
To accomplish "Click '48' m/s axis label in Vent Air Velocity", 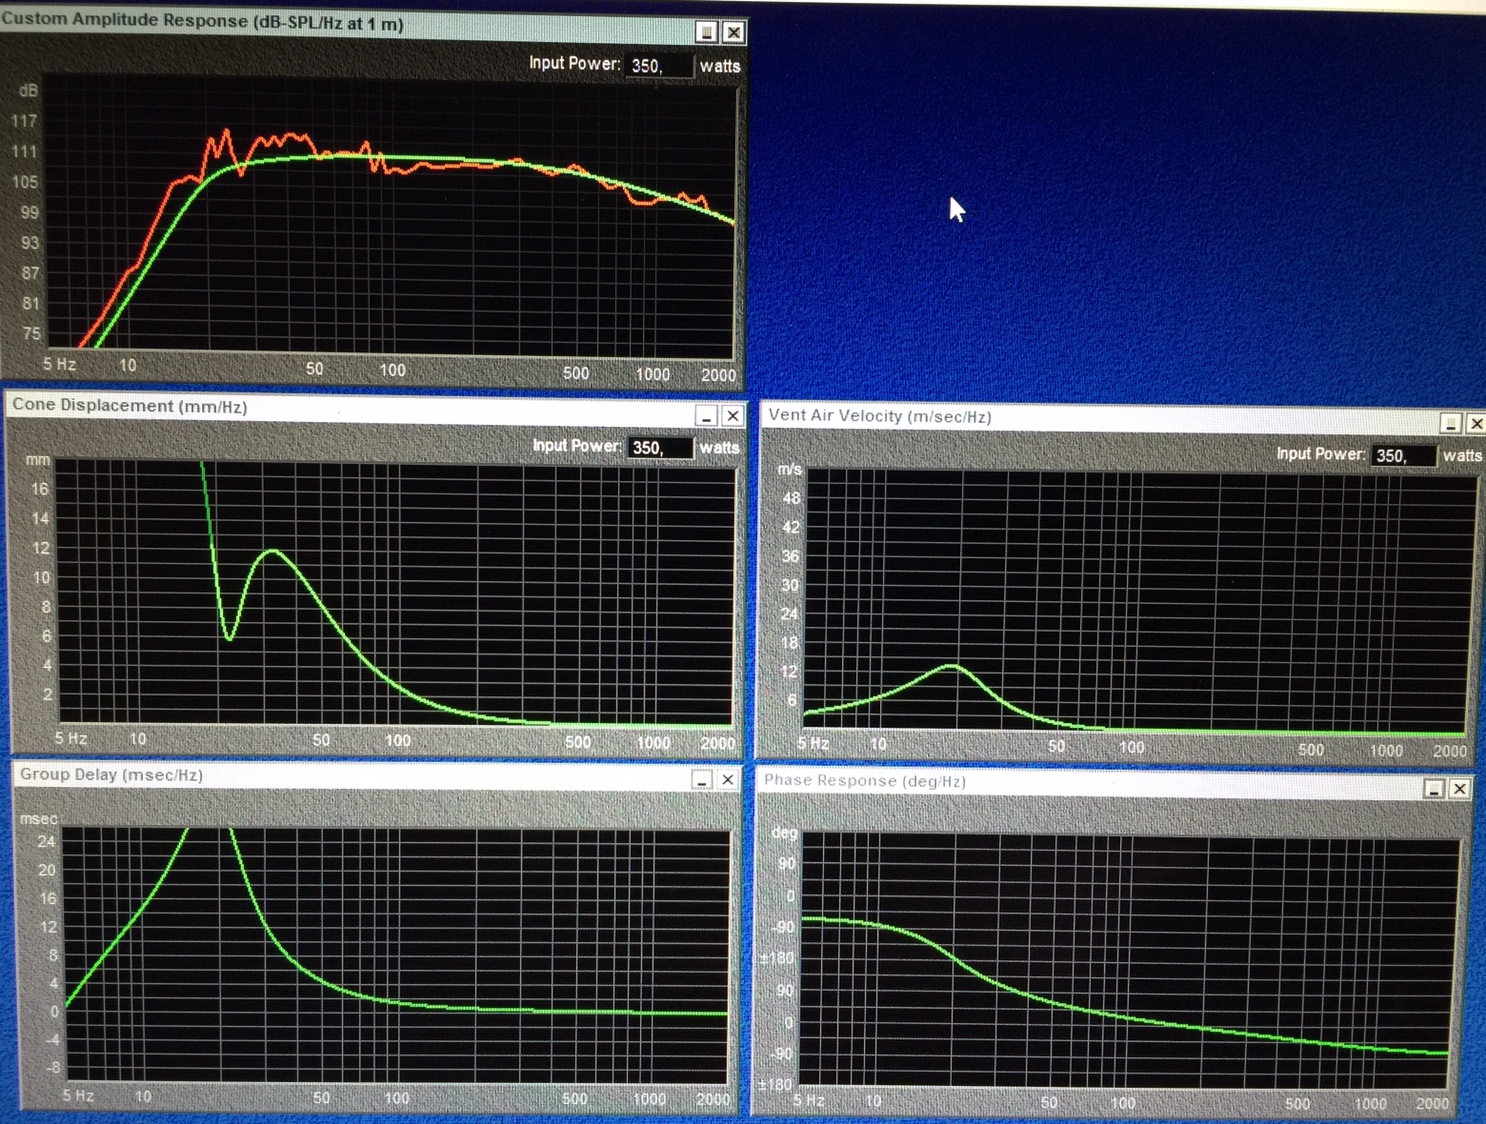I will 791,498.
